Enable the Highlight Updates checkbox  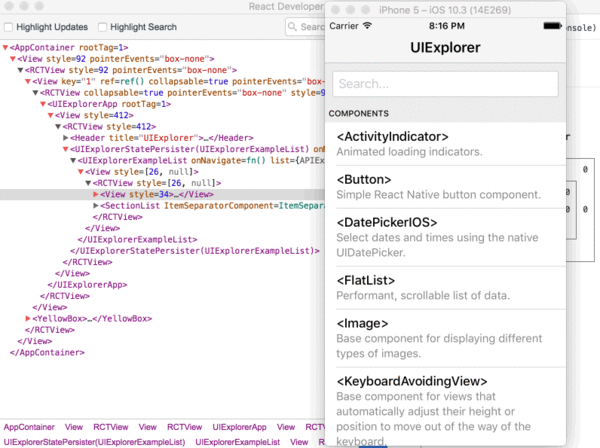point(10,27)
